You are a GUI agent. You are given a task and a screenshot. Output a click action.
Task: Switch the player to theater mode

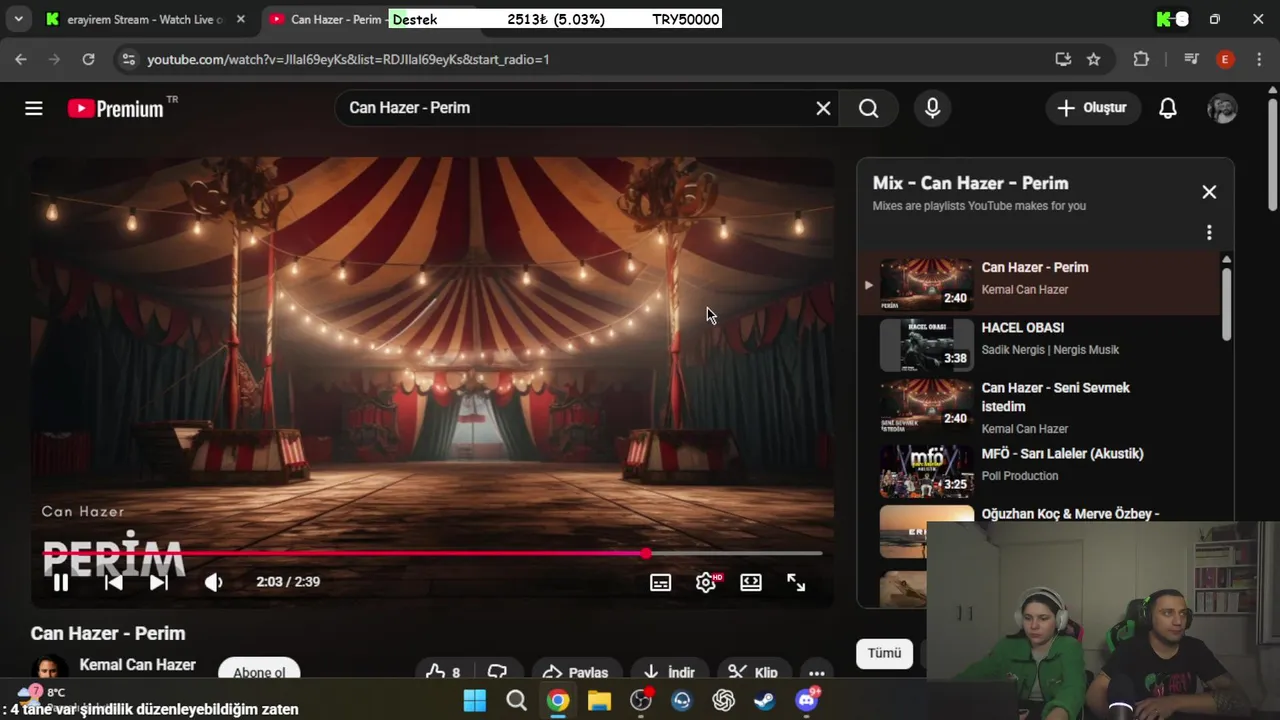(751, 582)
